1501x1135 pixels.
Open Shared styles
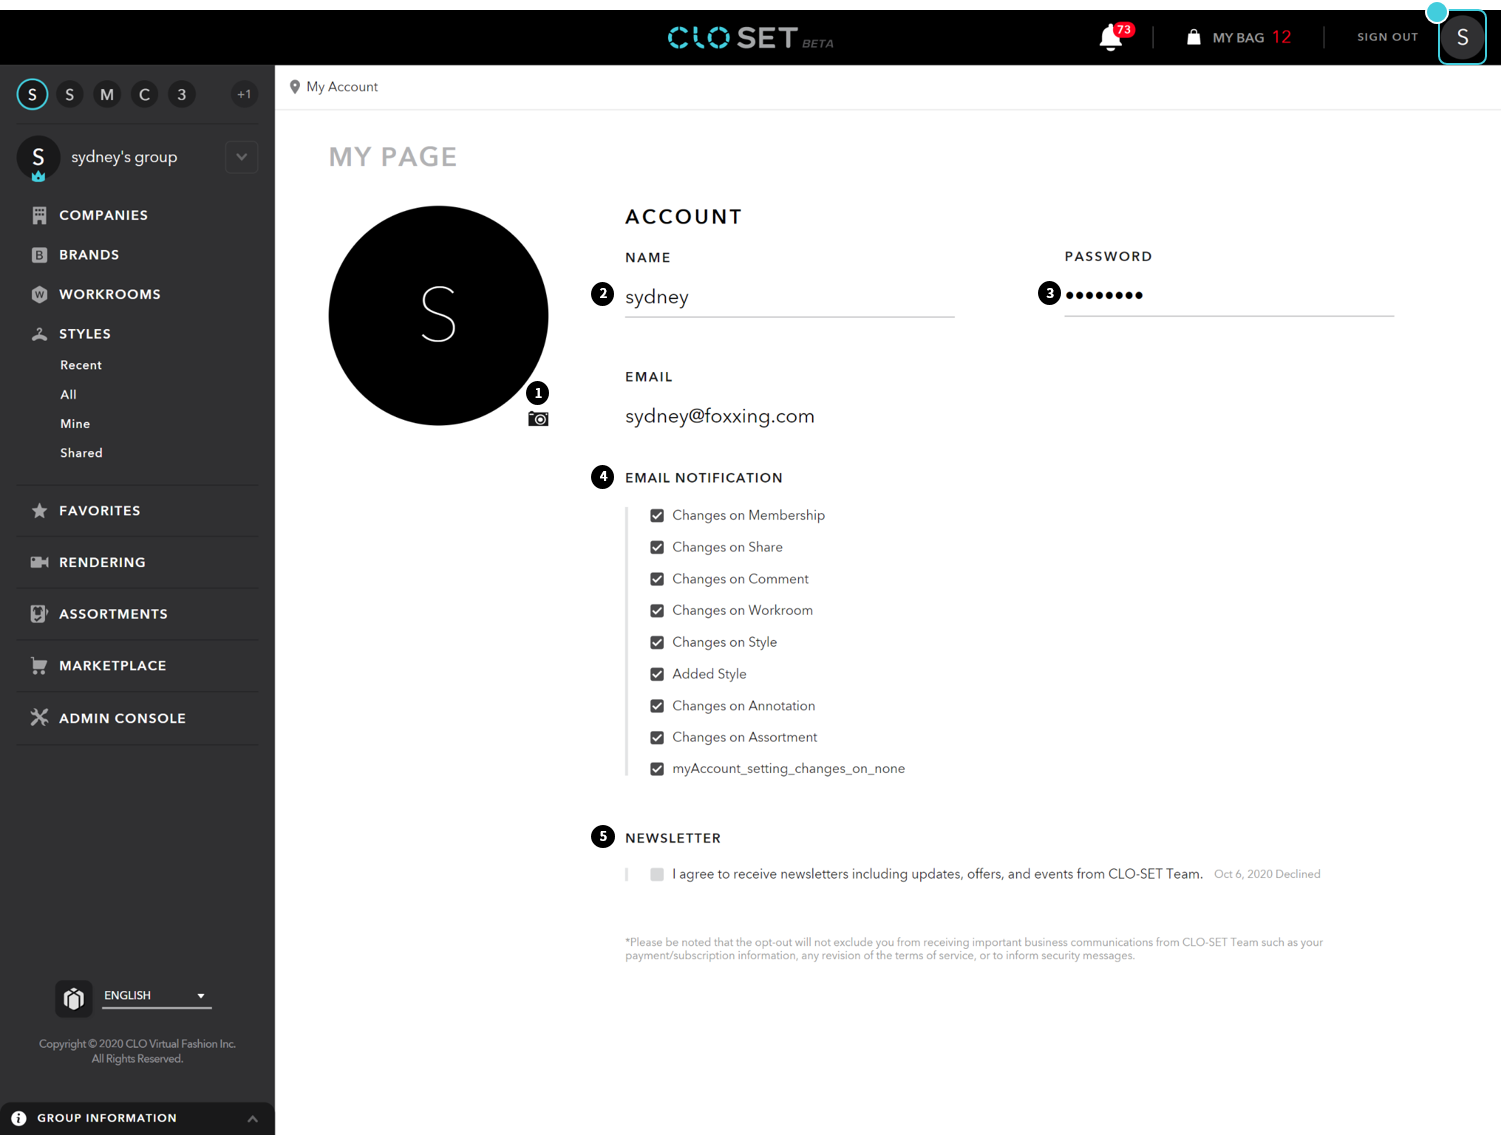pos(81,453)
